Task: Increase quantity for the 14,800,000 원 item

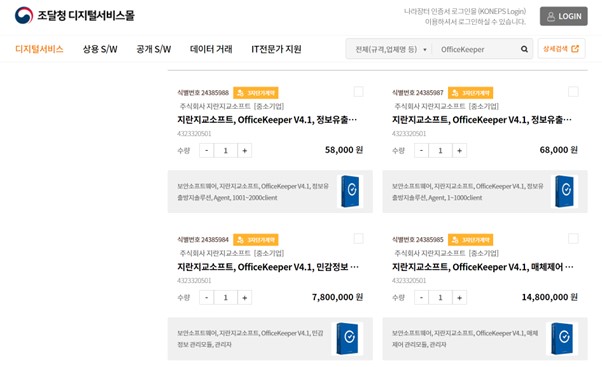Action: coord(460,298)
